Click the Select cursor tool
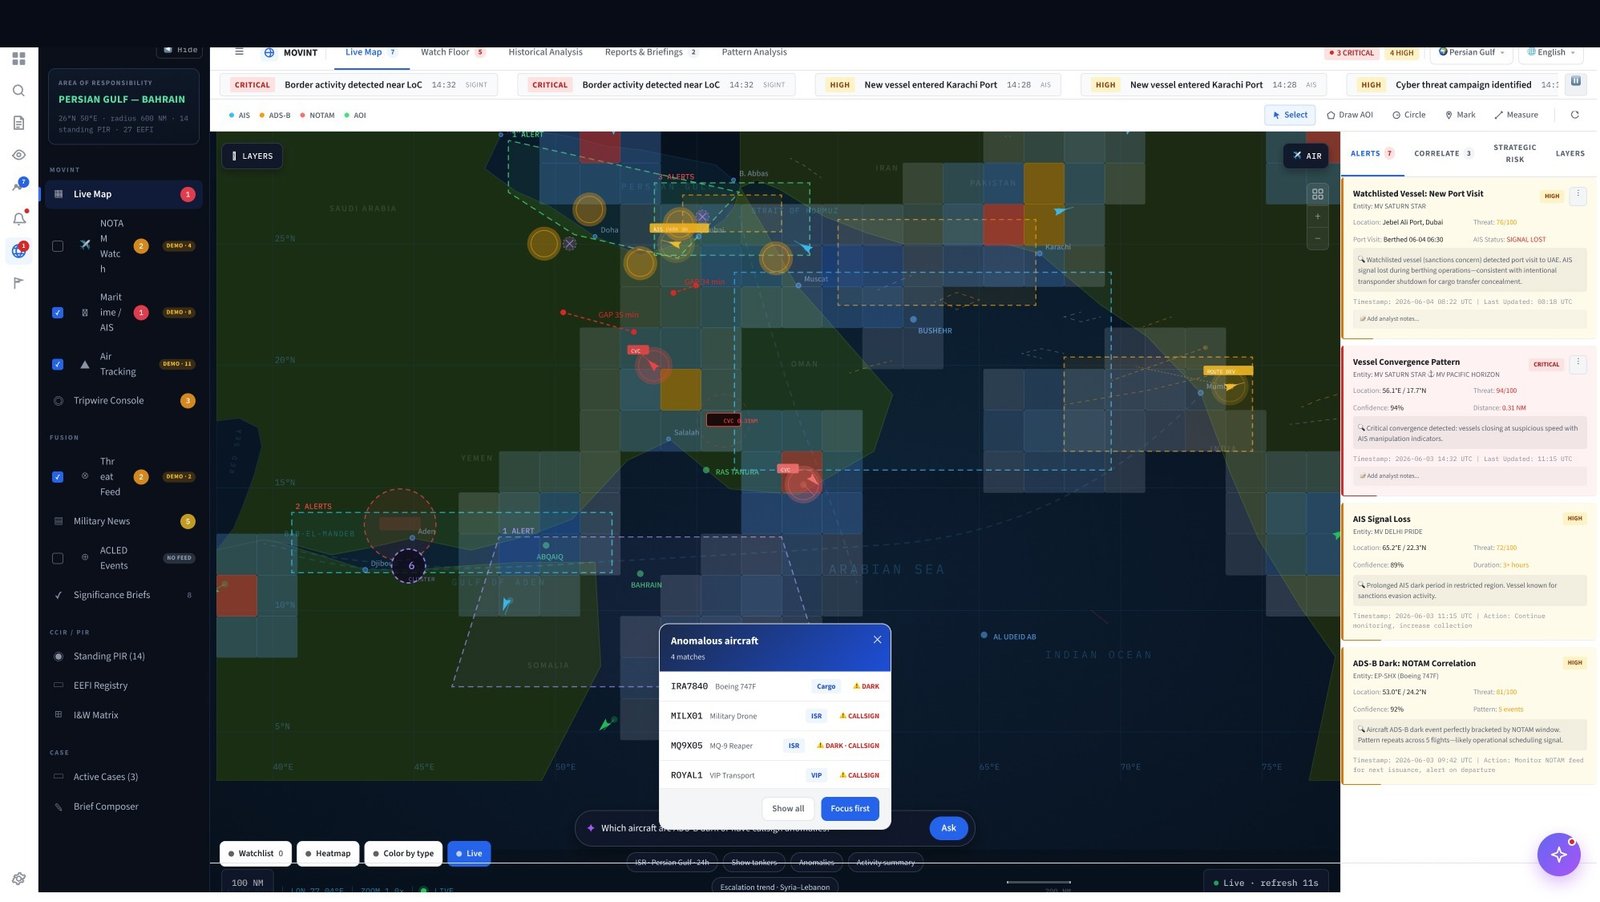Viewport: 1600px width, 902px height. 1290,115
